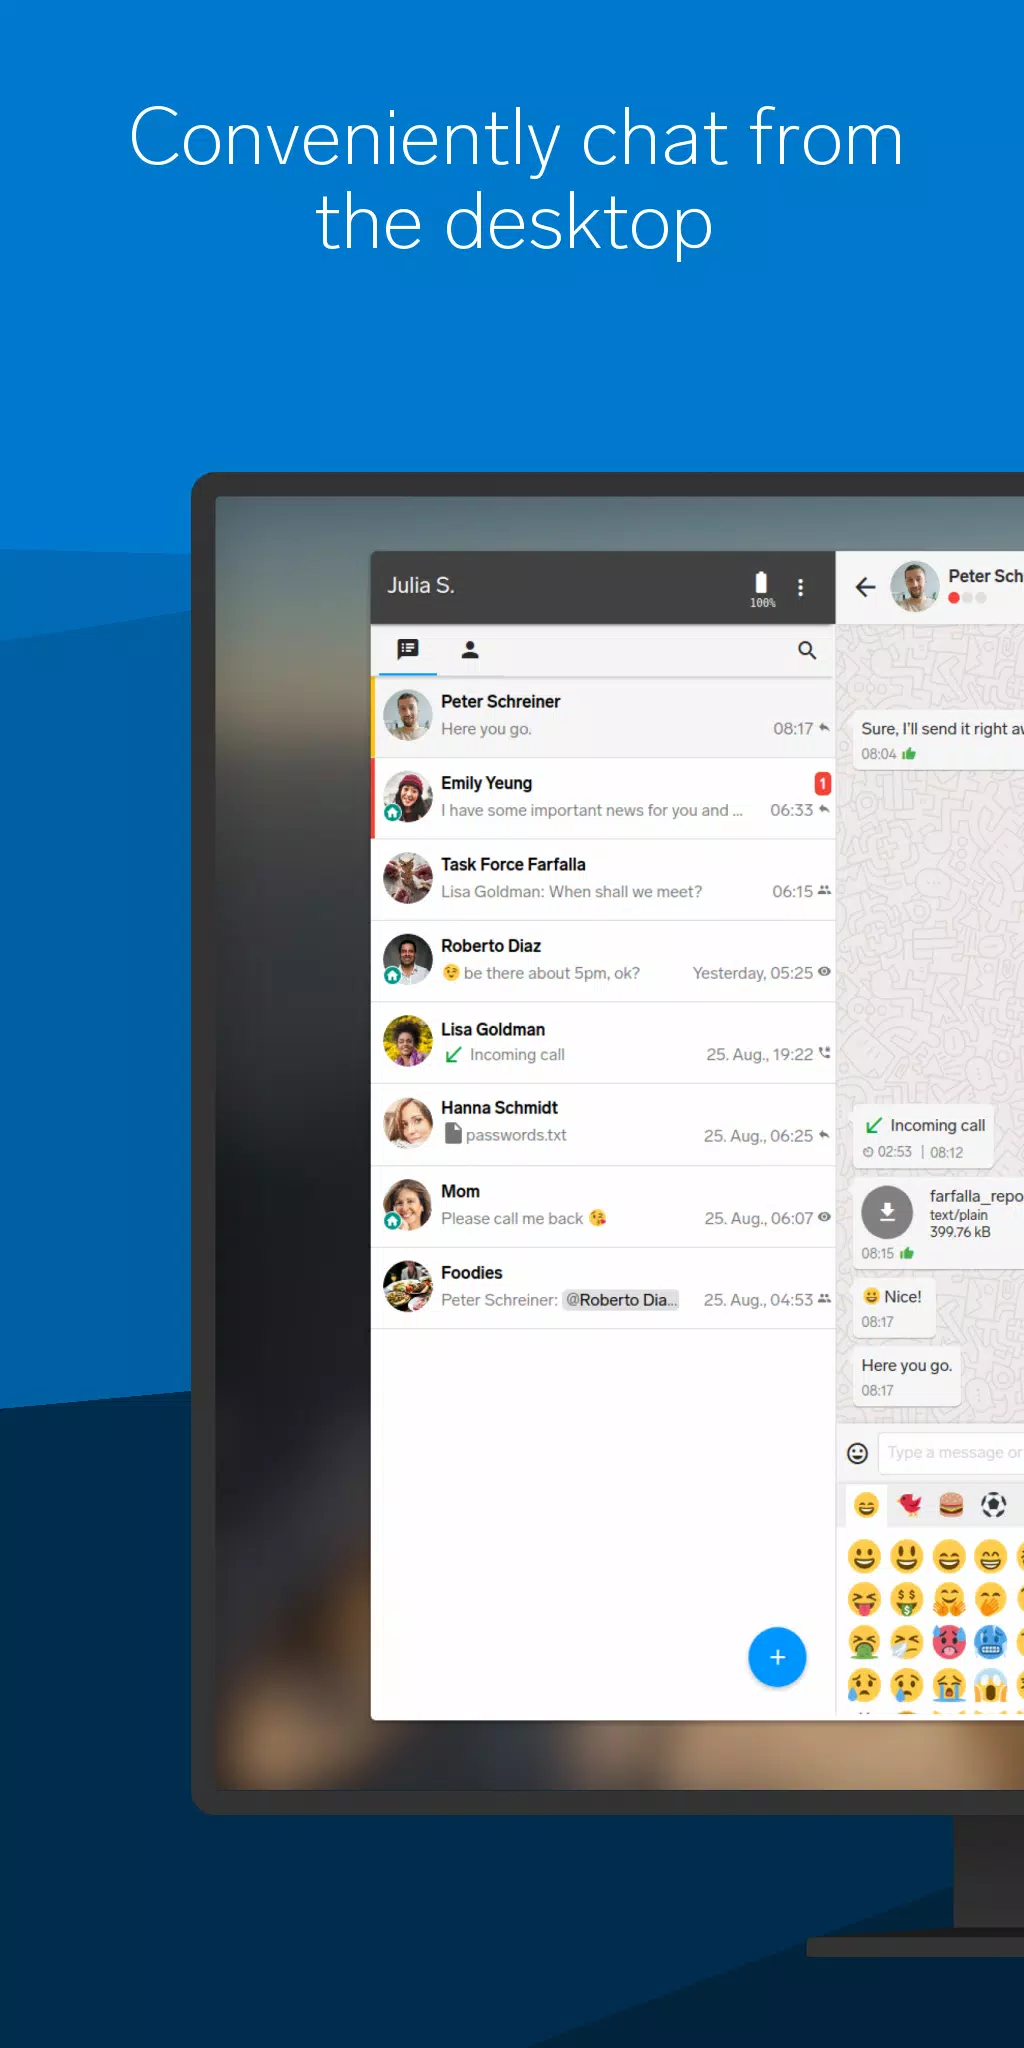Screen dimensions: 1024x2048
Task: Click the 'Nice!' message bubble
Action: (x=894, y=1308)
